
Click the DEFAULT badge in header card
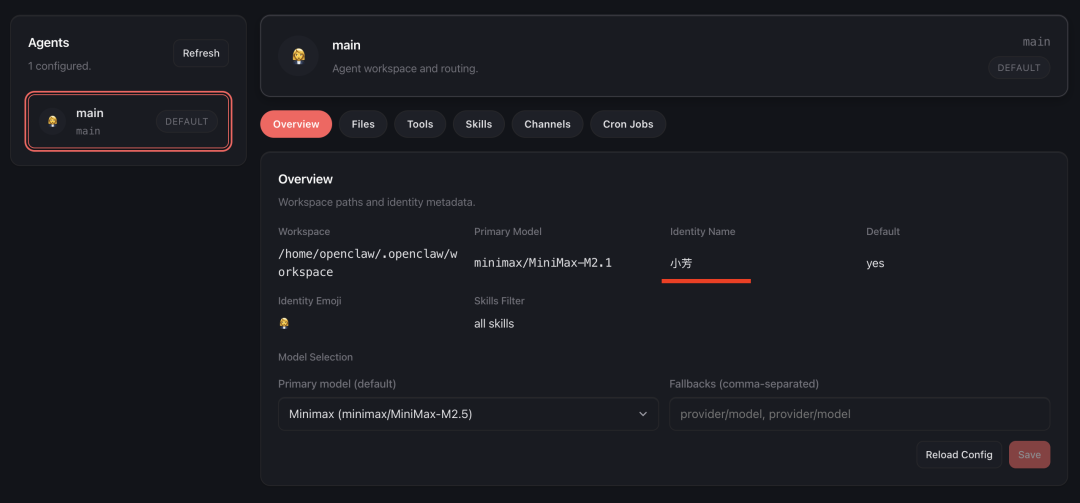(1019, 68)
